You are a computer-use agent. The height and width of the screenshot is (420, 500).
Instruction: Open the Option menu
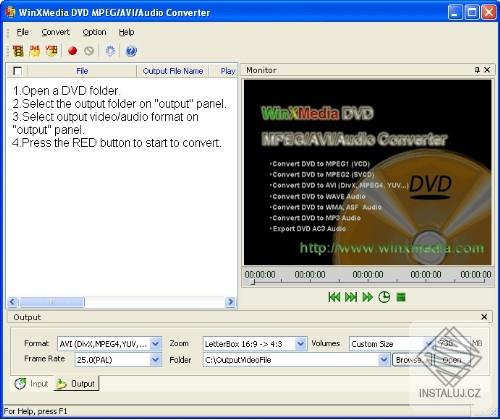pyautogui.click(x=95, y=32)
